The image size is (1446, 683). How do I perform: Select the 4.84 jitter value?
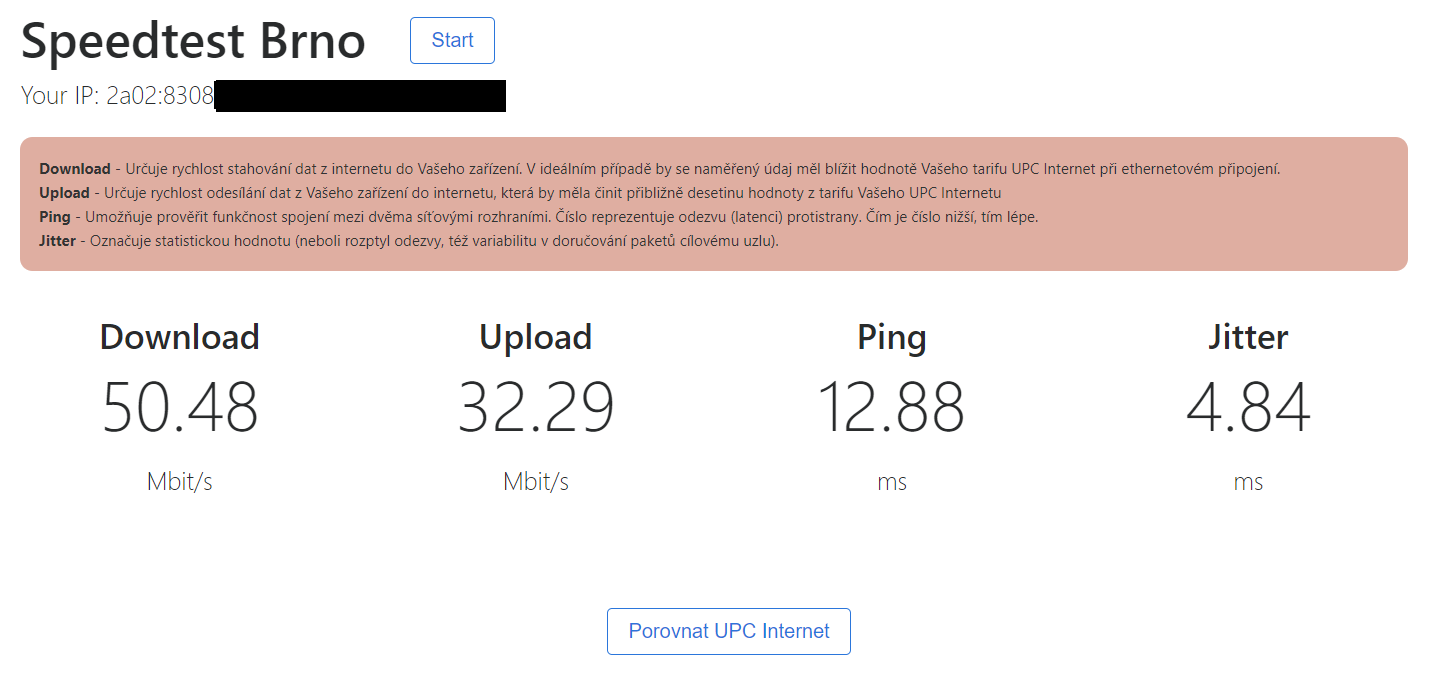coord(1248,407)
